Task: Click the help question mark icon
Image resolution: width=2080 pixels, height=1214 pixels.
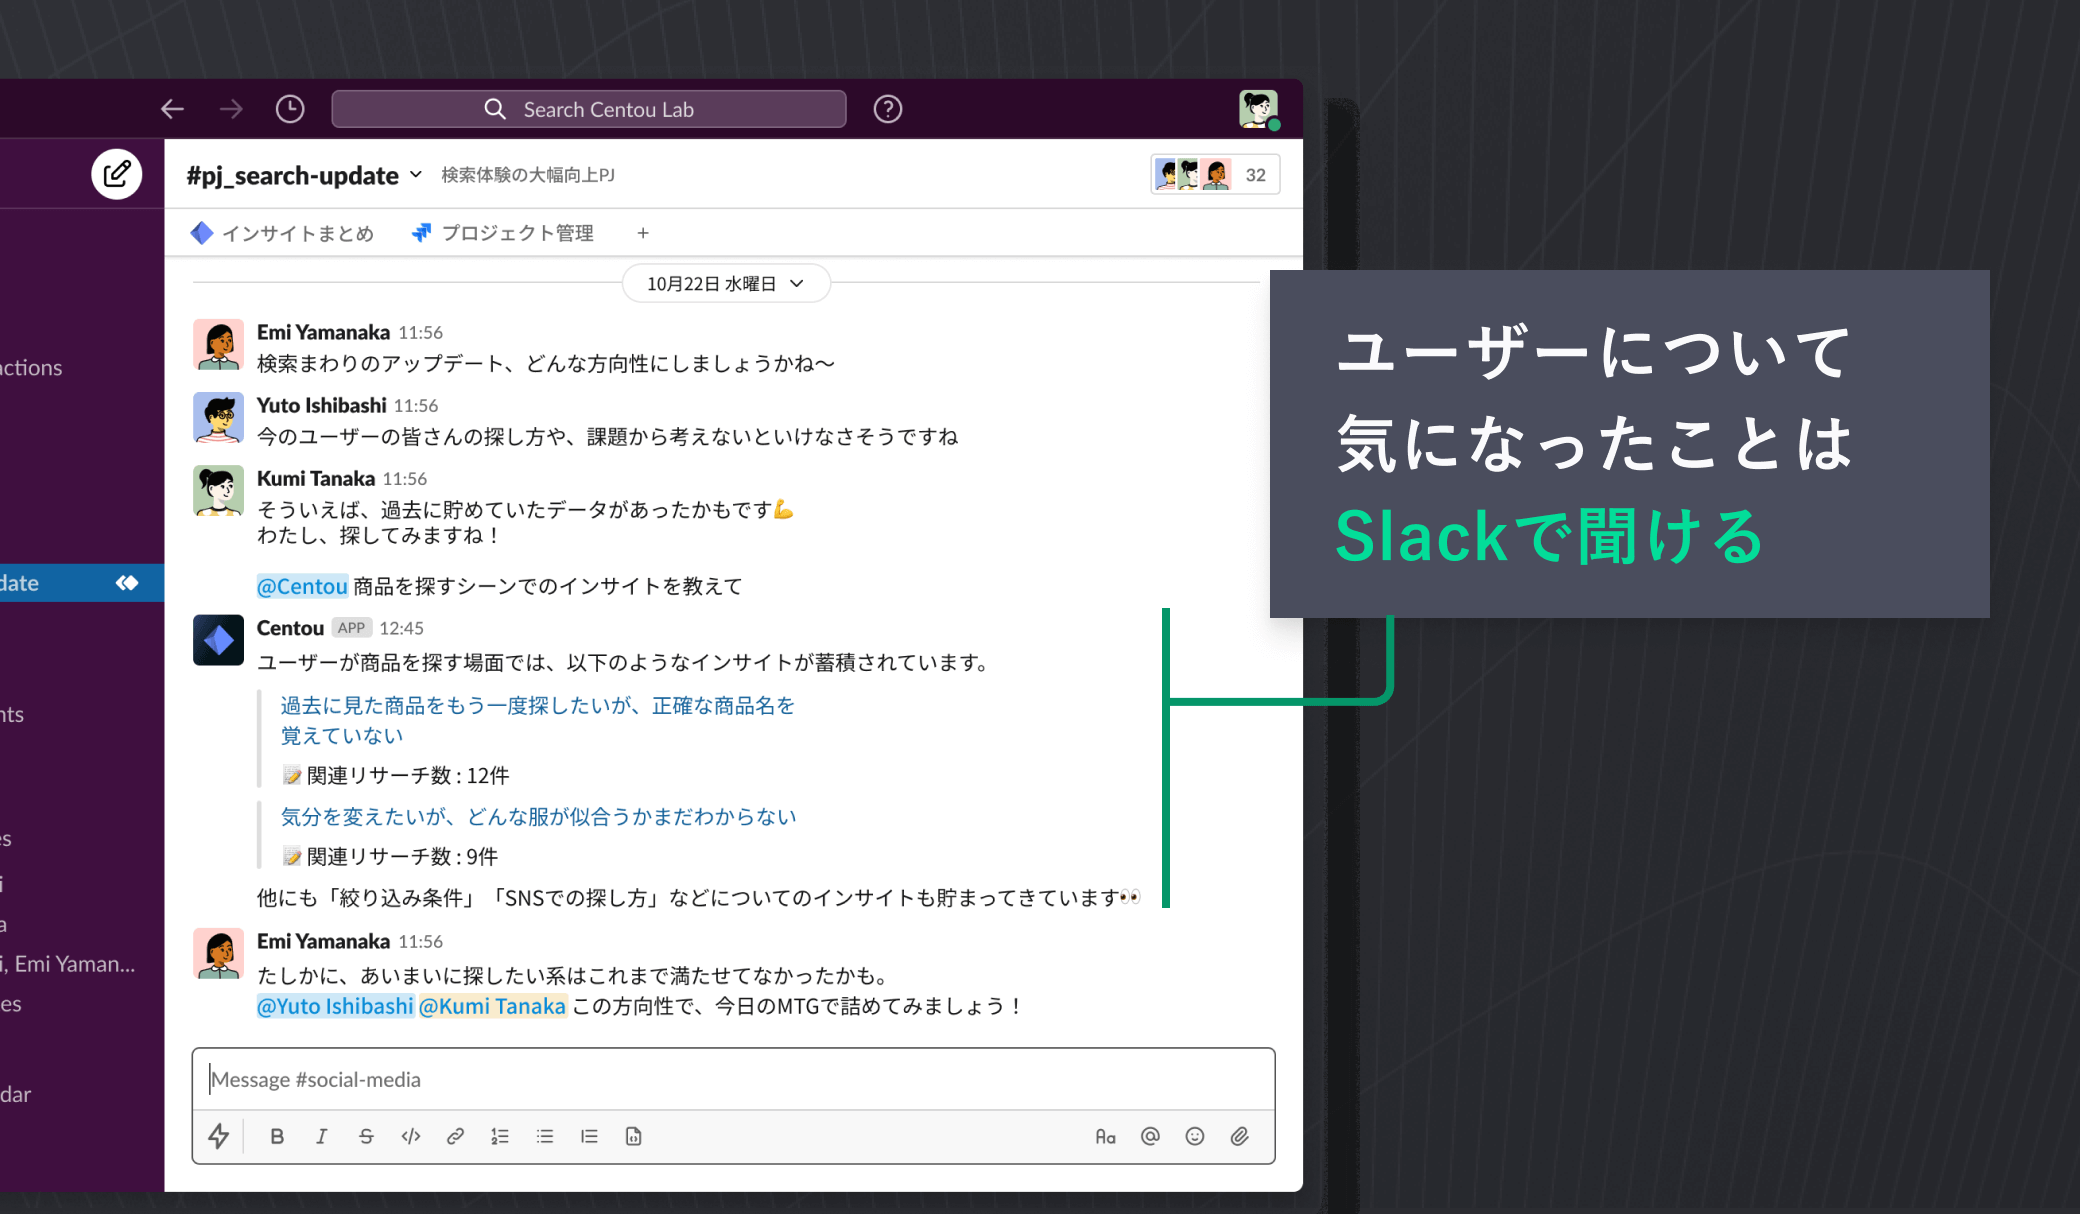Action: (887, 109)
